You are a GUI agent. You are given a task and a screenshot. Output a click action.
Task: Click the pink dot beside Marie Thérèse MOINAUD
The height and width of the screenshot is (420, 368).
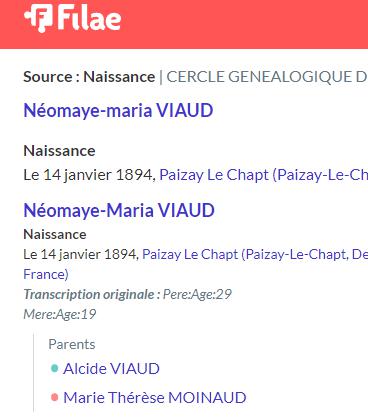pos(54,397)
